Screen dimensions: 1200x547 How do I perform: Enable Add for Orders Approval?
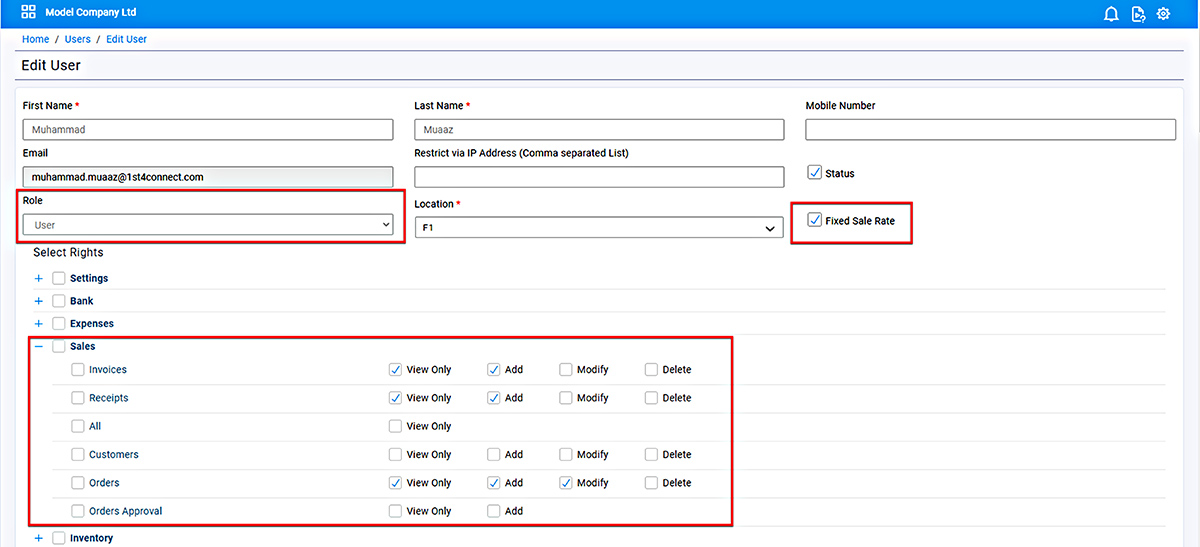494,511
